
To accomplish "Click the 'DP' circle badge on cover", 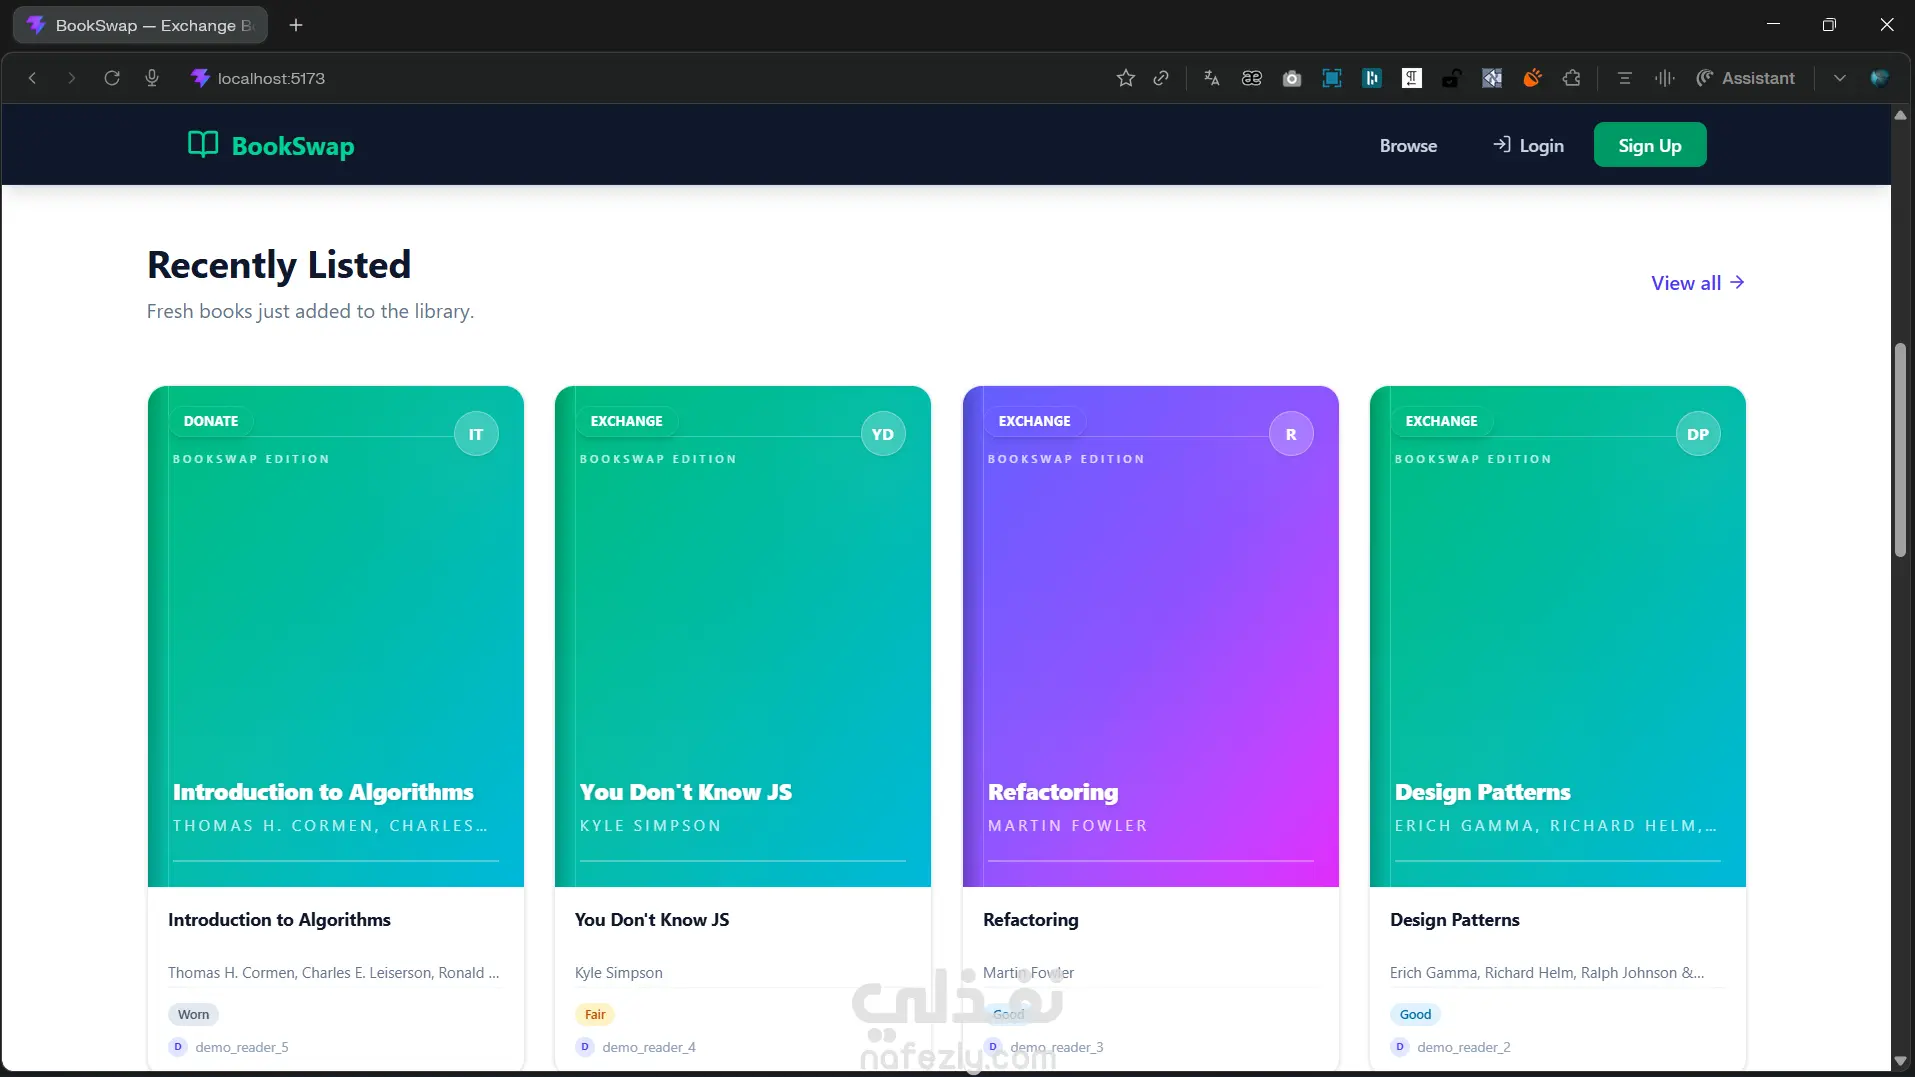I will click(x=1698, y=434).
